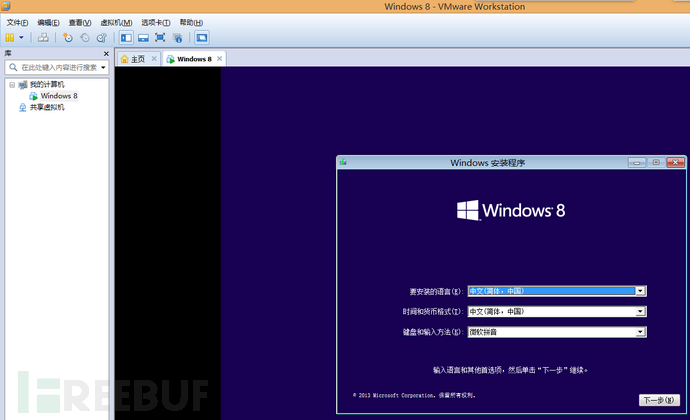This screenshot has width=690, height=420.
Task: Click the revert to snapshot icon
Action: pos(84,37)
